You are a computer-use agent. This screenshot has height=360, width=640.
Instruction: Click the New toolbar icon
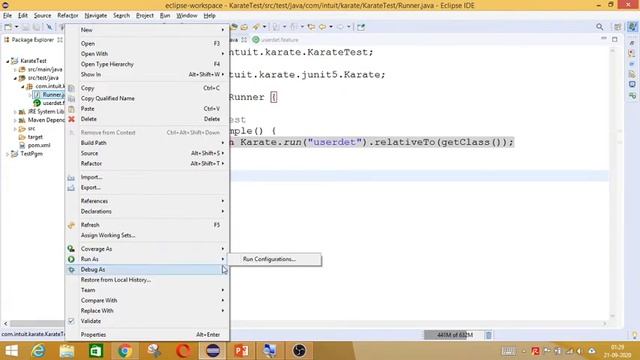8,27
